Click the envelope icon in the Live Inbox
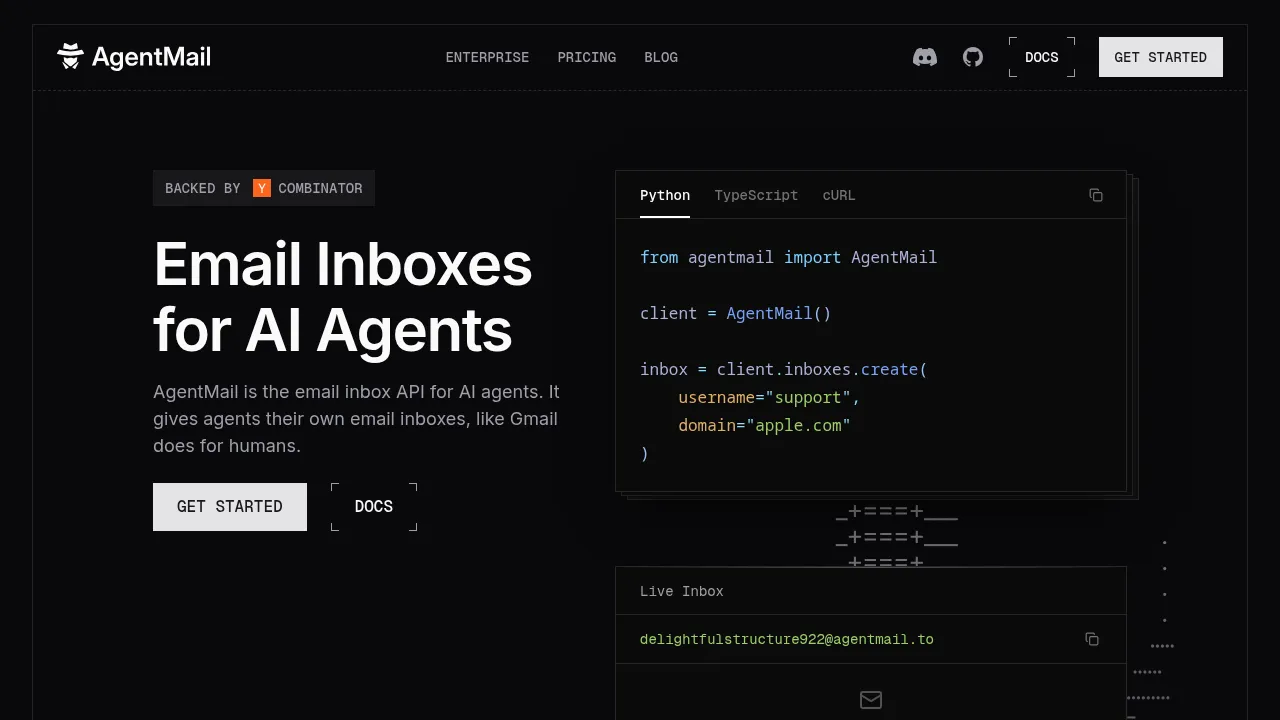Image resolution: width=1280 pixels, height=720 pixels. click(870, 700)
